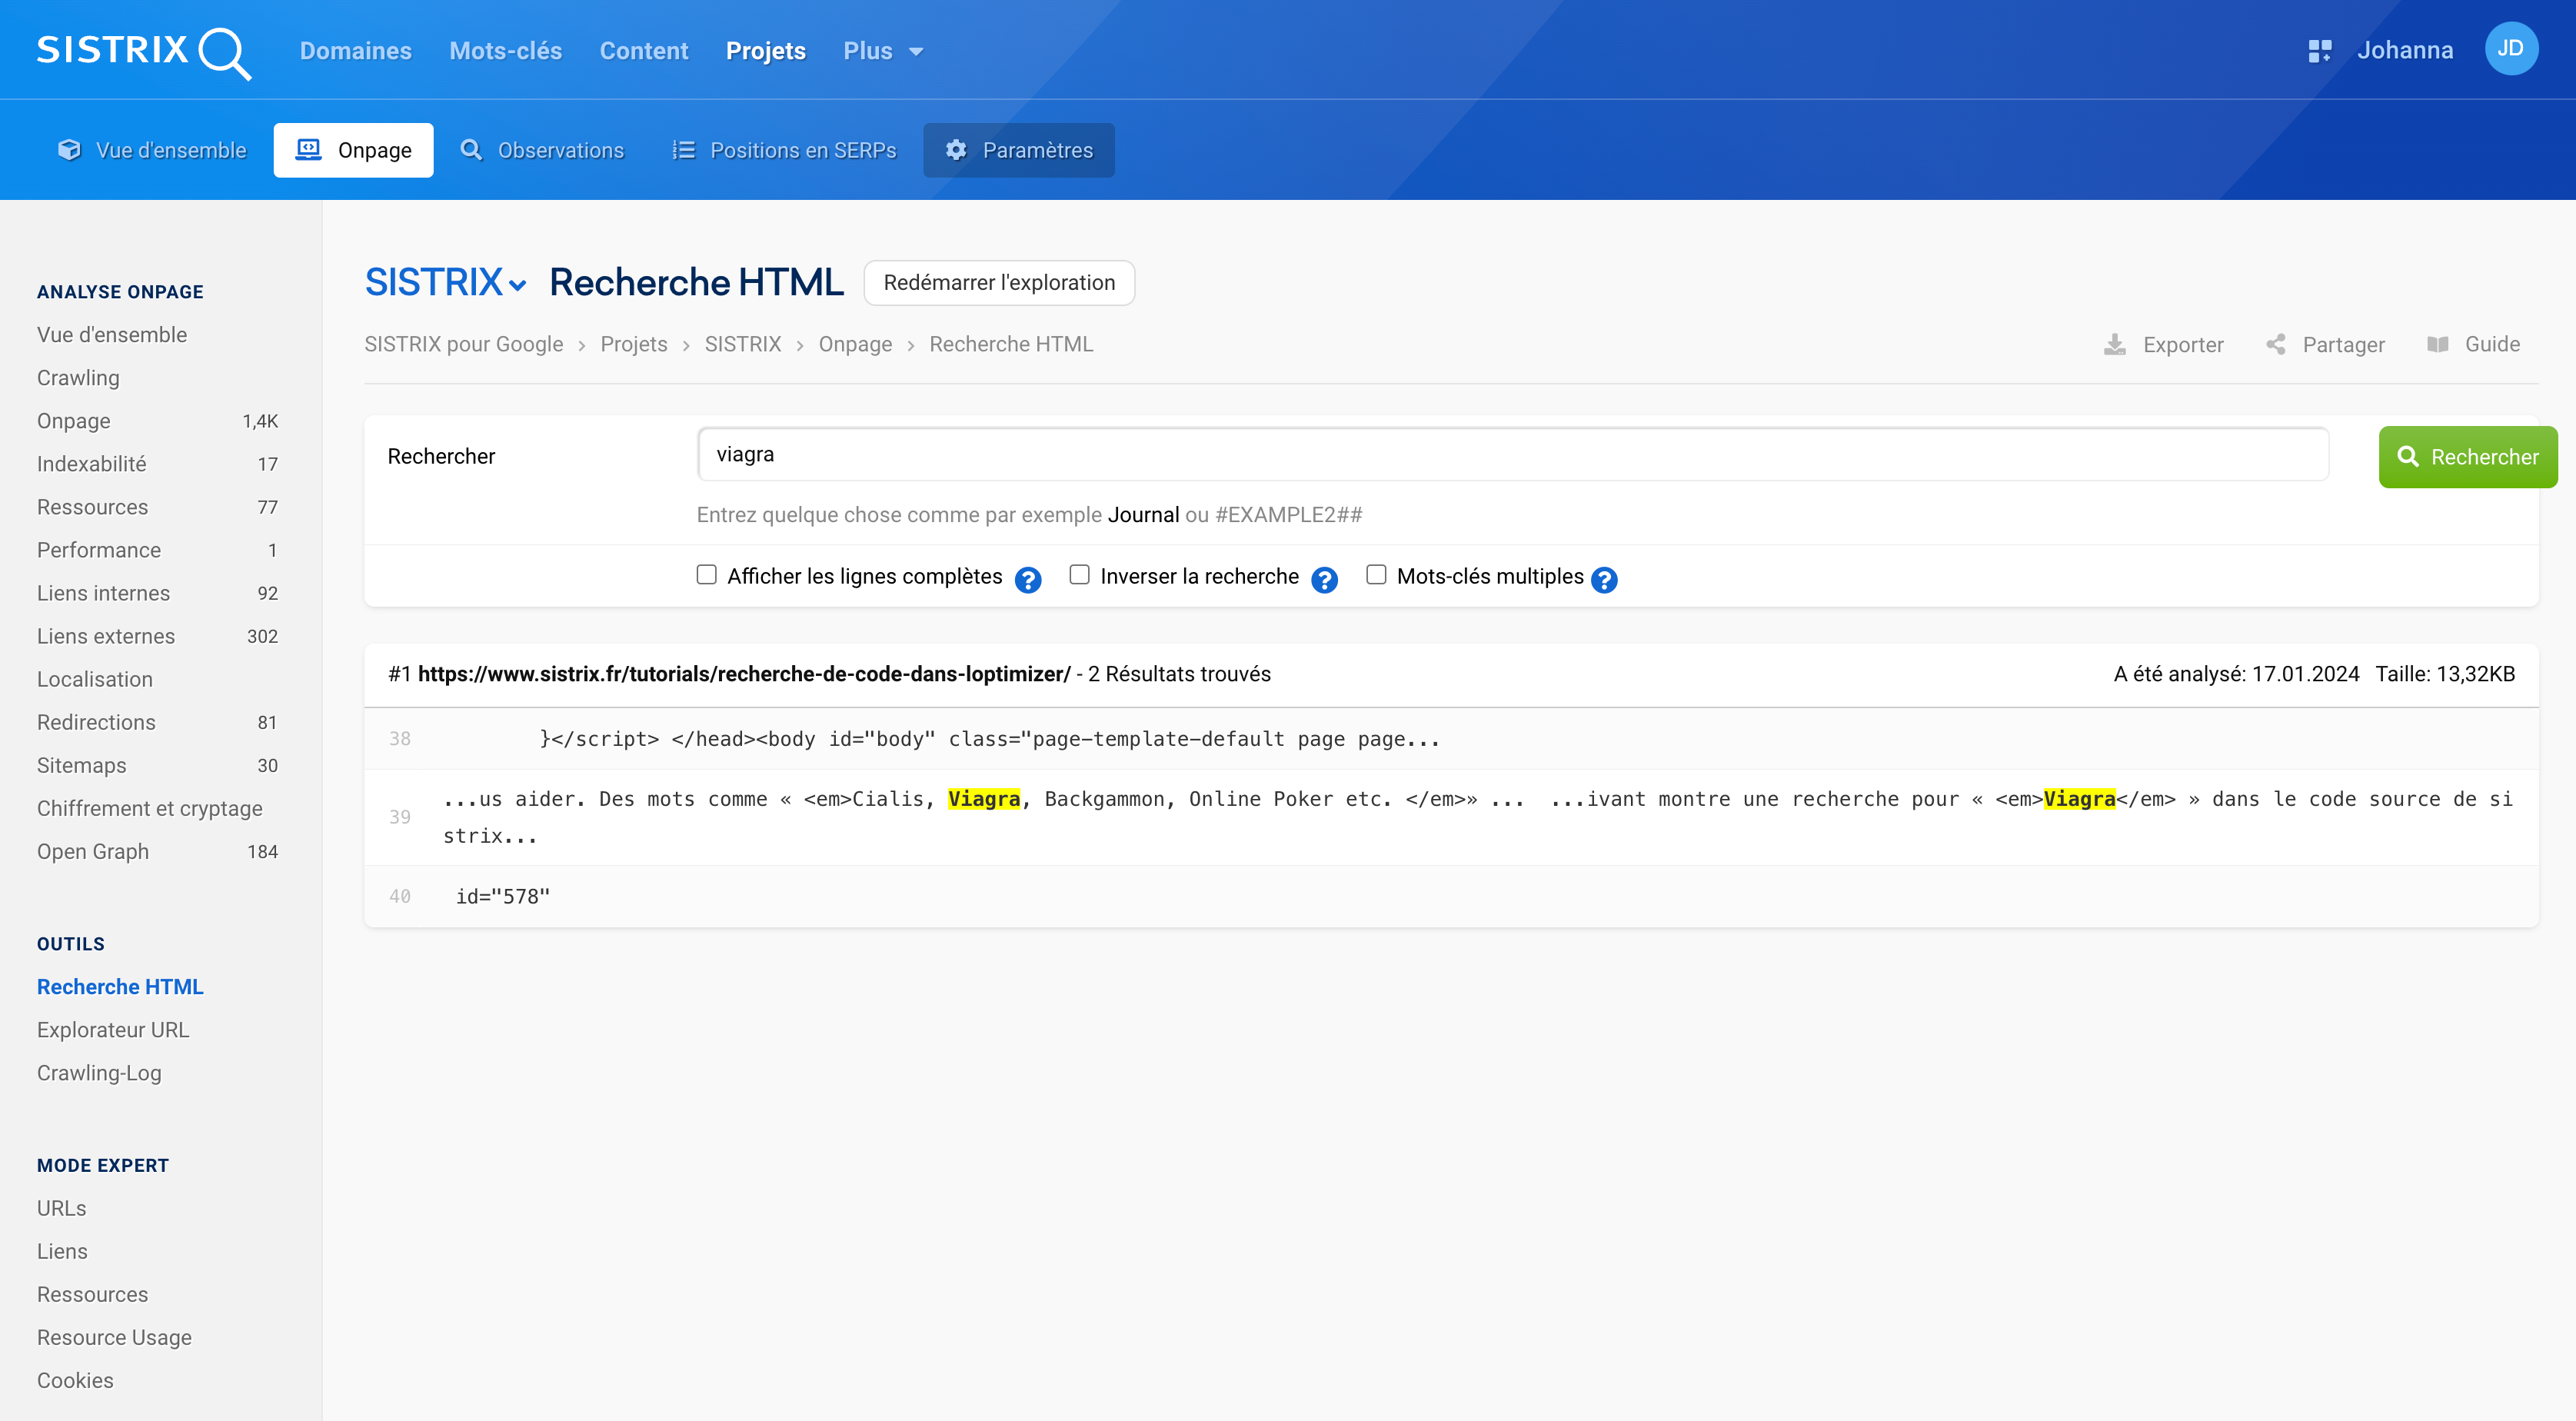
Task: Click the Observations magnifier icon
Action: (x=471, y=150)
